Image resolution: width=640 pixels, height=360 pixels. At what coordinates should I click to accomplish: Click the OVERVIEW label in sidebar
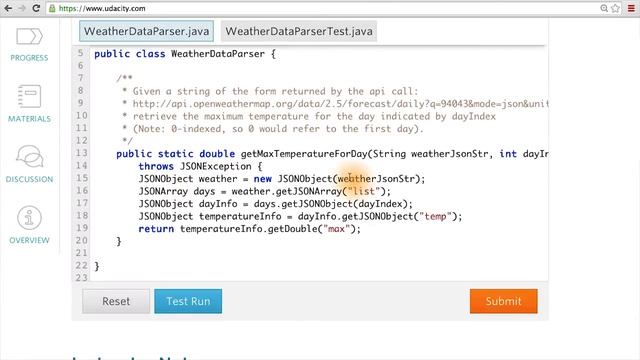(29, 240)
